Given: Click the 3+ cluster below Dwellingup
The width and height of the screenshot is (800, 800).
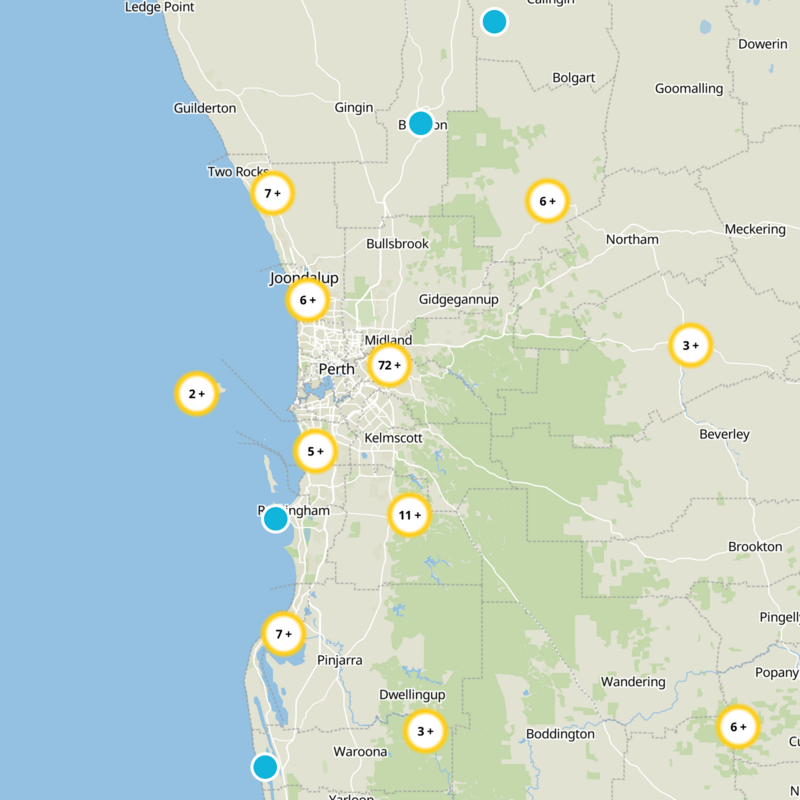Looking at the screenshot, I should (x=422, y=730).
